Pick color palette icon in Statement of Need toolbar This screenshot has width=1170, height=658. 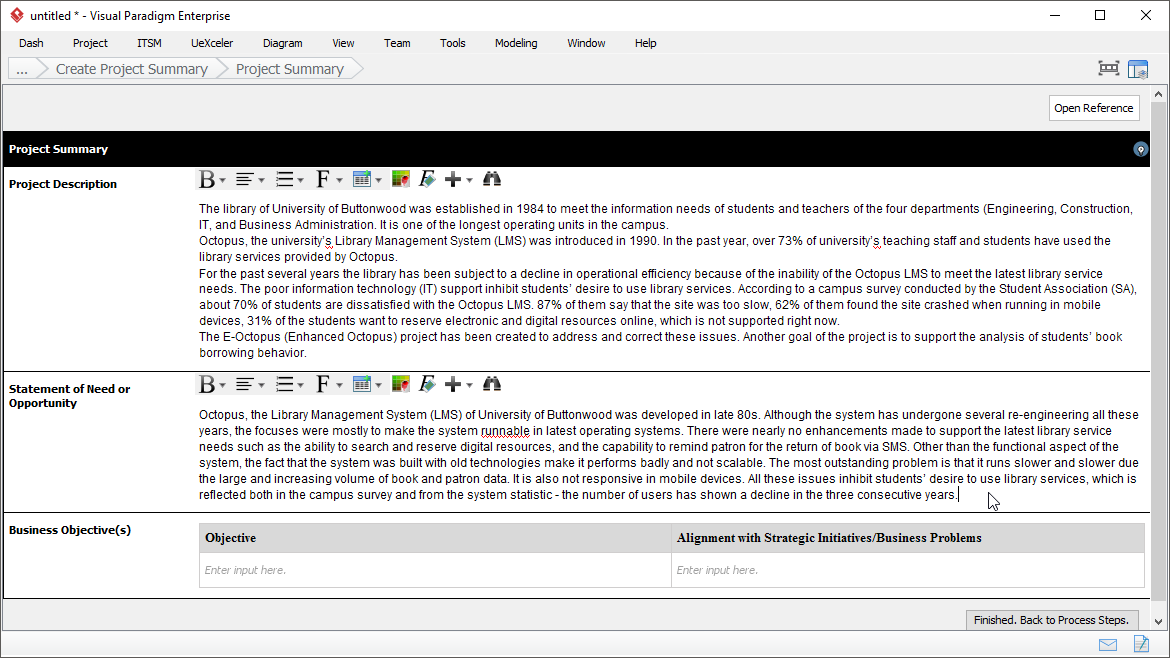point(401,384)
